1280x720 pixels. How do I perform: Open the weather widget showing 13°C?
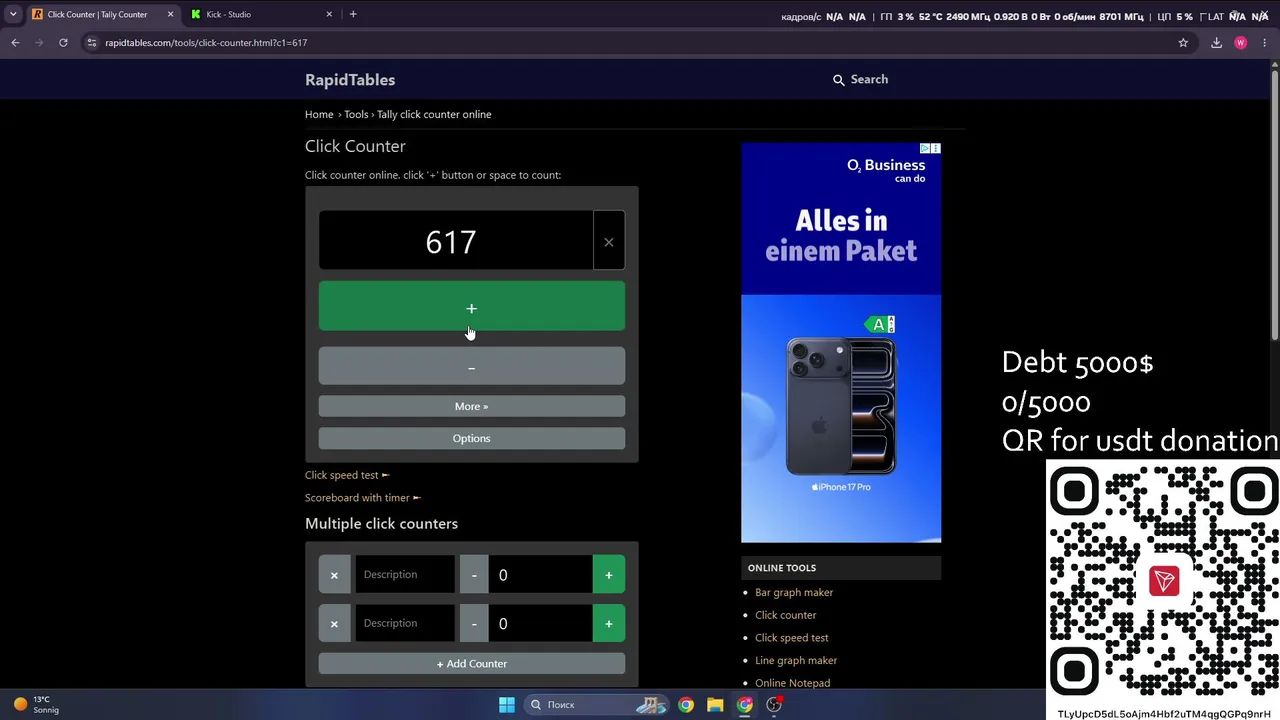point(36,705)
